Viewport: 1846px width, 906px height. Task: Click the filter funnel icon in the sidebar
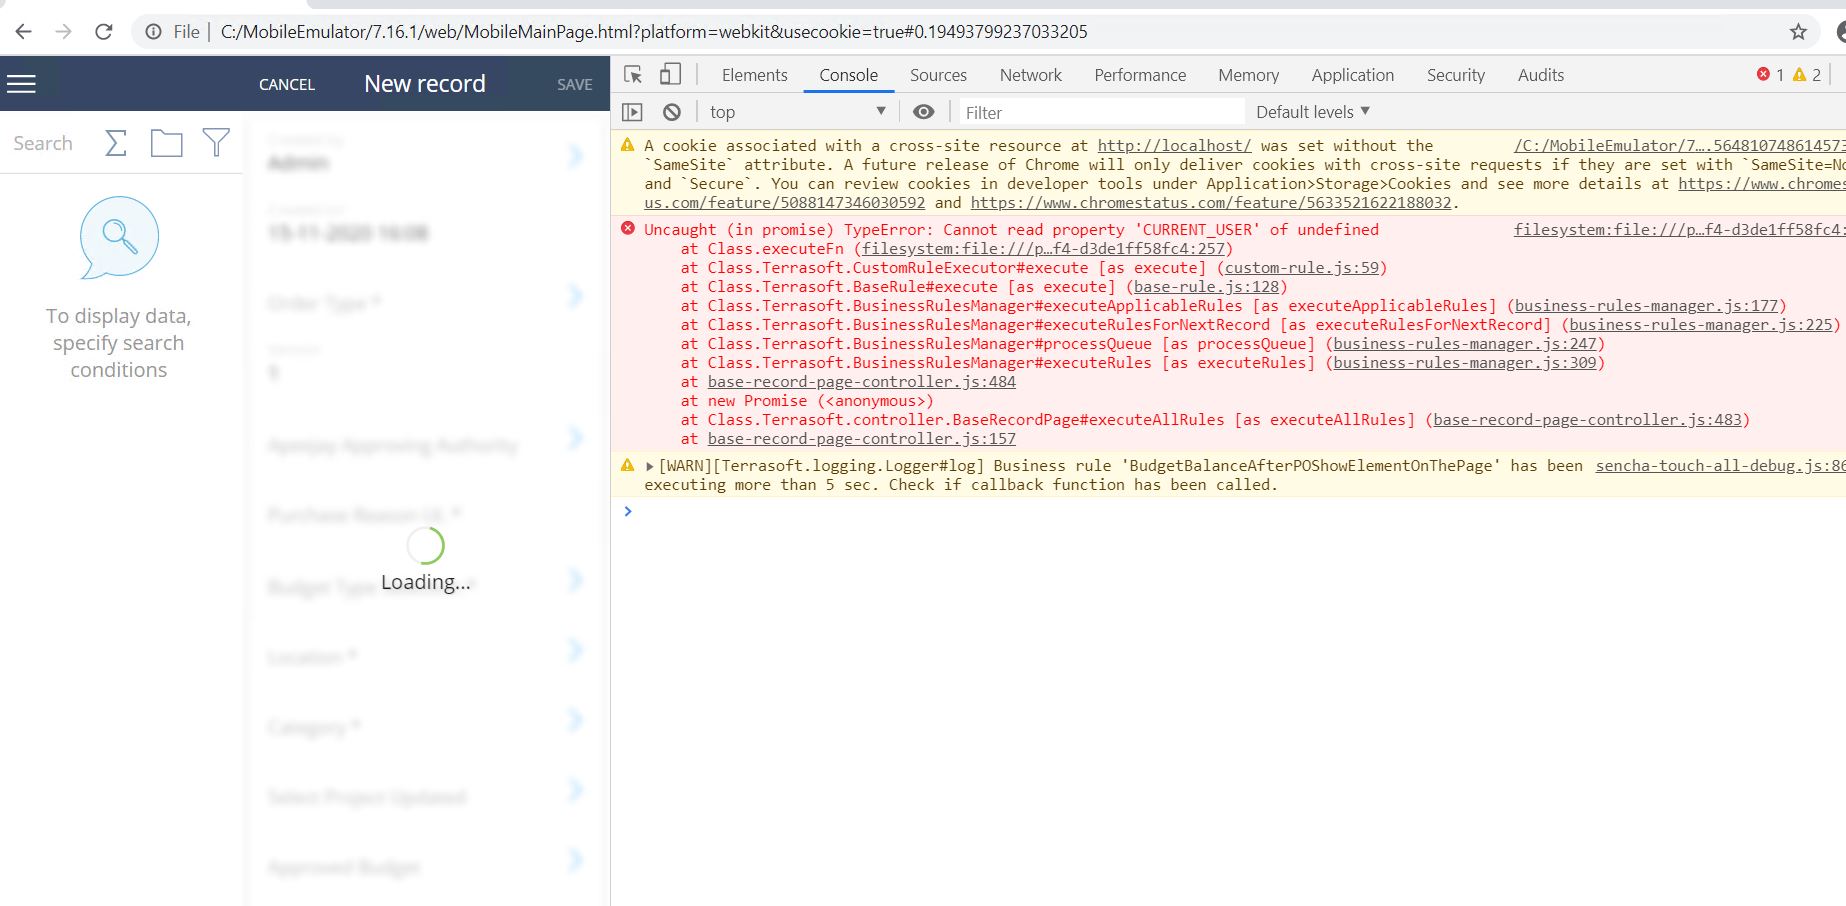[x=216, y=143]
